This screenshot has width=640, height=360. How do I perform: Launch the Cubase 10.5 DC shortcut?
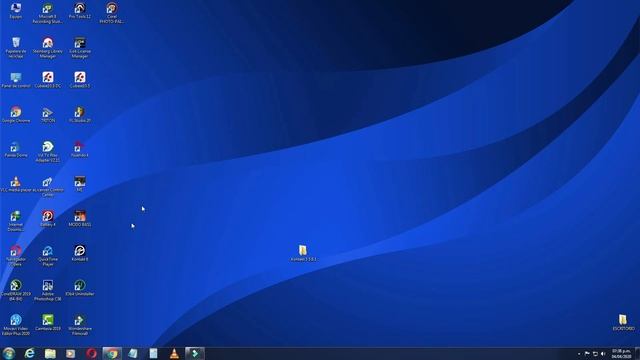coord(47,80)
